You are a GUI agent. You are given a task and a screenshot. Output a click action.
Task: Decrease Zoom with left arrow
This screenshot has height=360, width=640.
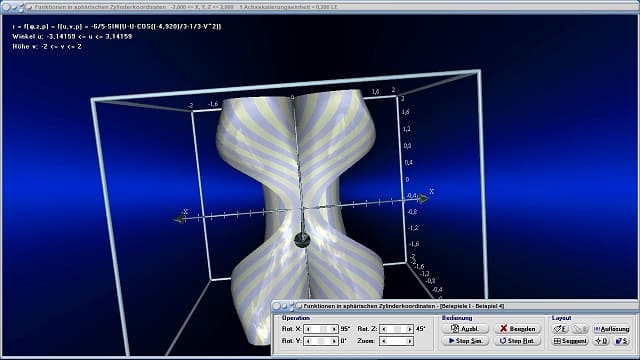coord(384,341)
